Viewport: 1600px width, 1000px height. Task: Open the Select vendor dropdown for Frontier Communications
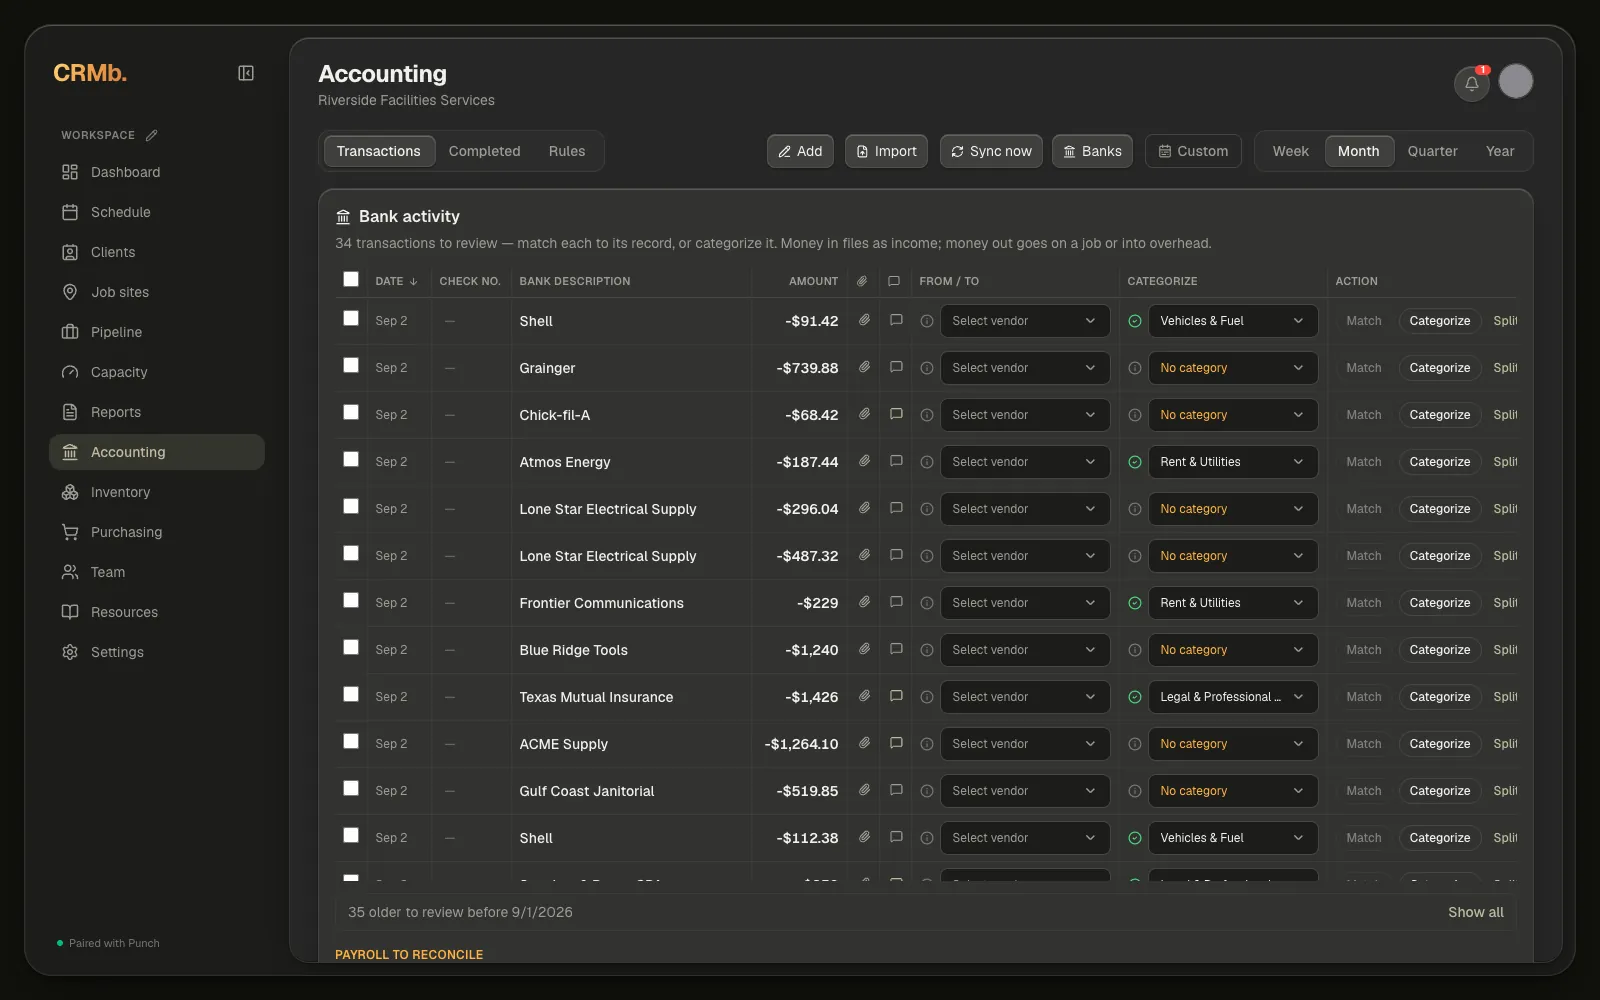tap(1025, 603)
